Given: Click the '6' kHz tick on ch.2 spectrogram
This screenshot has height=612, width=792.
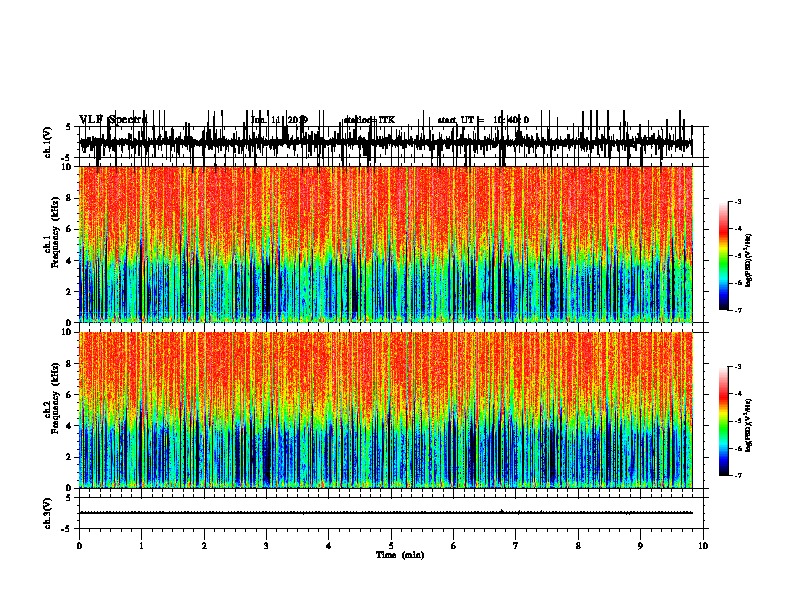Looking at the screenshot, I should (x=70, y=395).
